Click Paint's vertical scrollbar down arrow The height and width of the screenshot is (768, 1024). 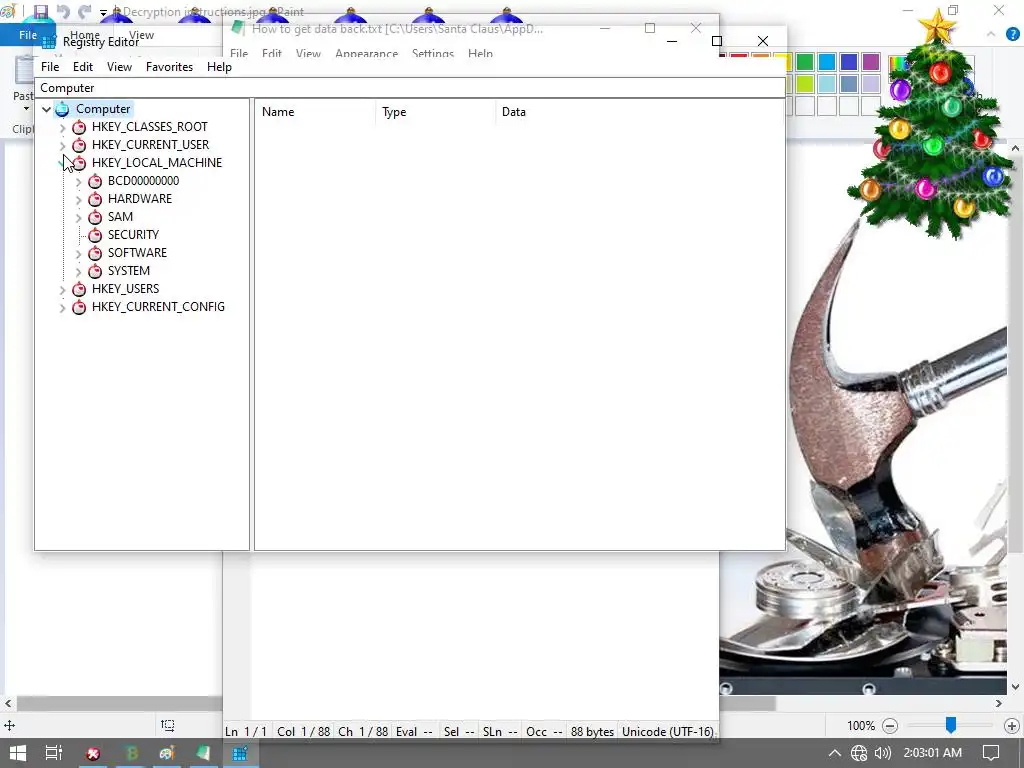1016,687
